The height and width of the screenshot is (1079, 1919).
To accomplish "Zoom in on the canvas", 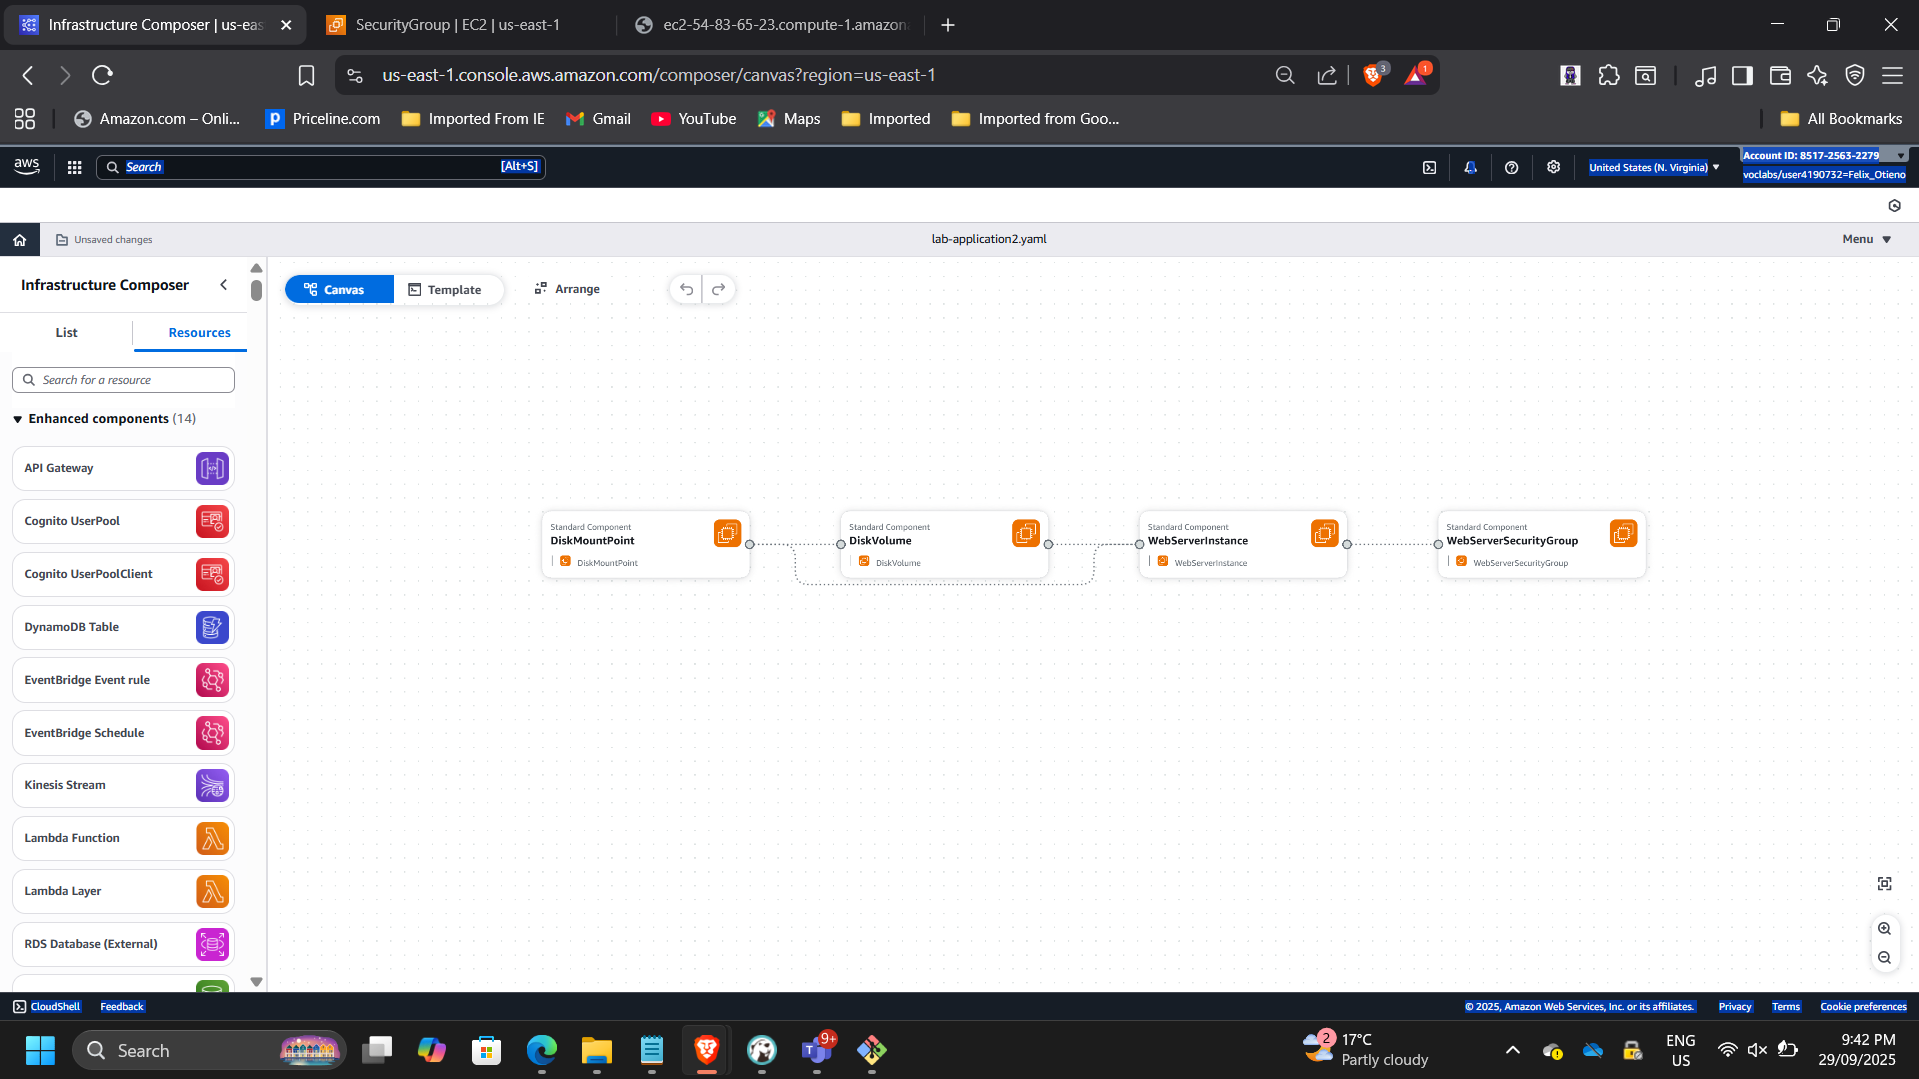I will [x=1884, y=928].
